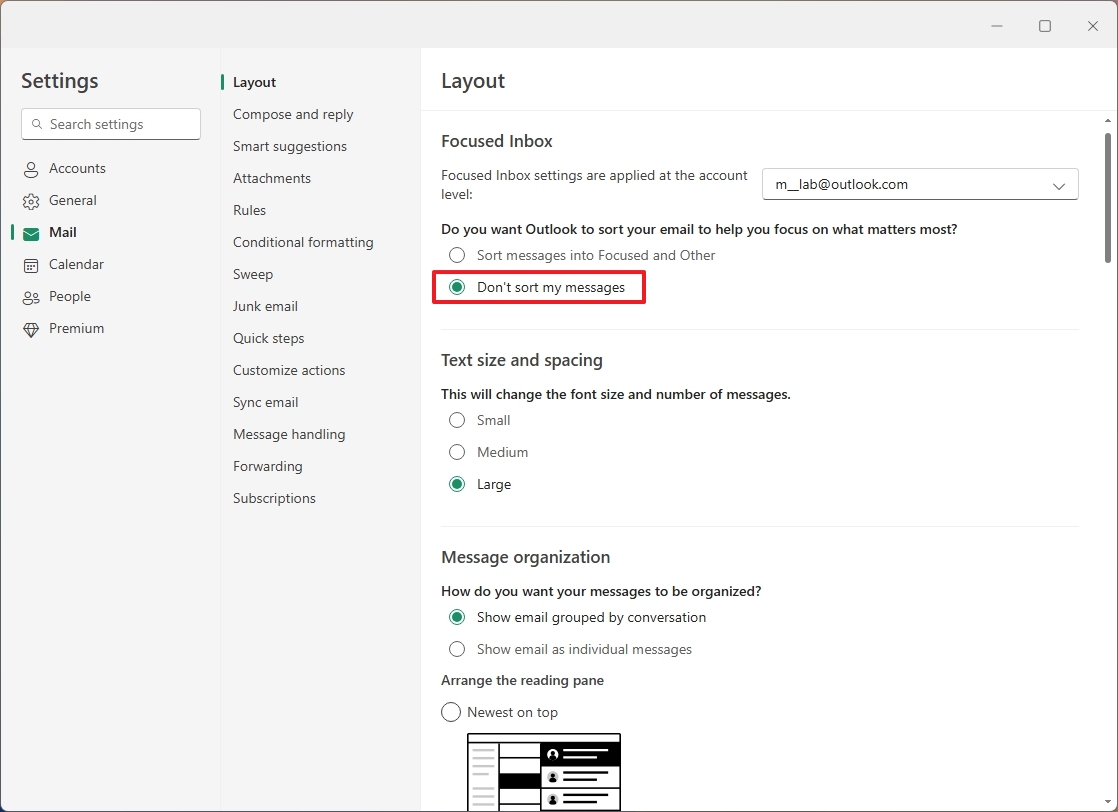Viewport: 1118px width, 812px height.
Task: Open the Layout settings page
Action: (255, 83)
